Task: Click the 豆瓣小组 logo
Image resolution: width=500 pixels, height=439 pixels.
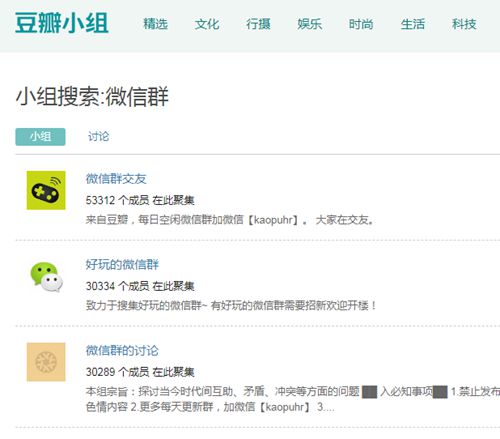Action: (x=62, y=23)
